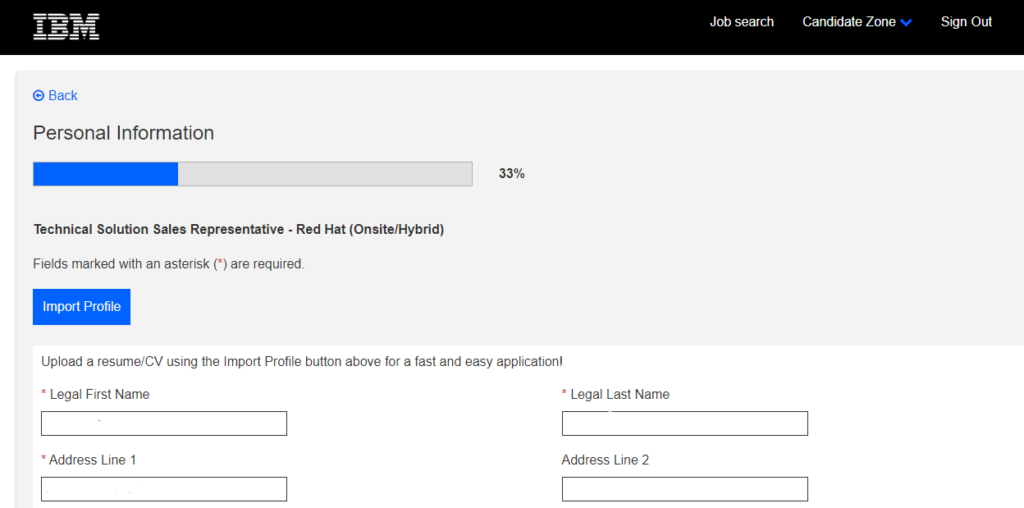The height and width of the screenshot is (508, 1024).
Task: Focus the Legal Last Name field
Action: [684, 423]
